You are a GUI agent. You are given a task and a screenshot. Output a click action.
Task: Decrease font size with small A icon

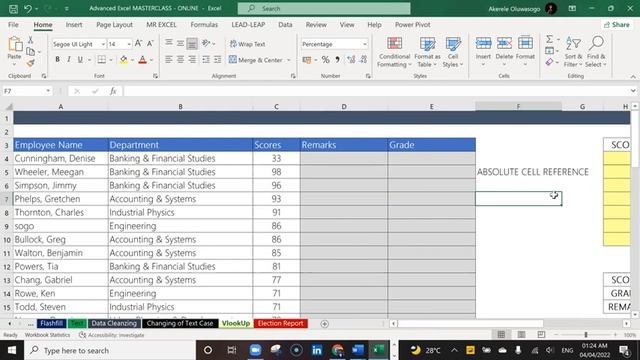(150, 44)
